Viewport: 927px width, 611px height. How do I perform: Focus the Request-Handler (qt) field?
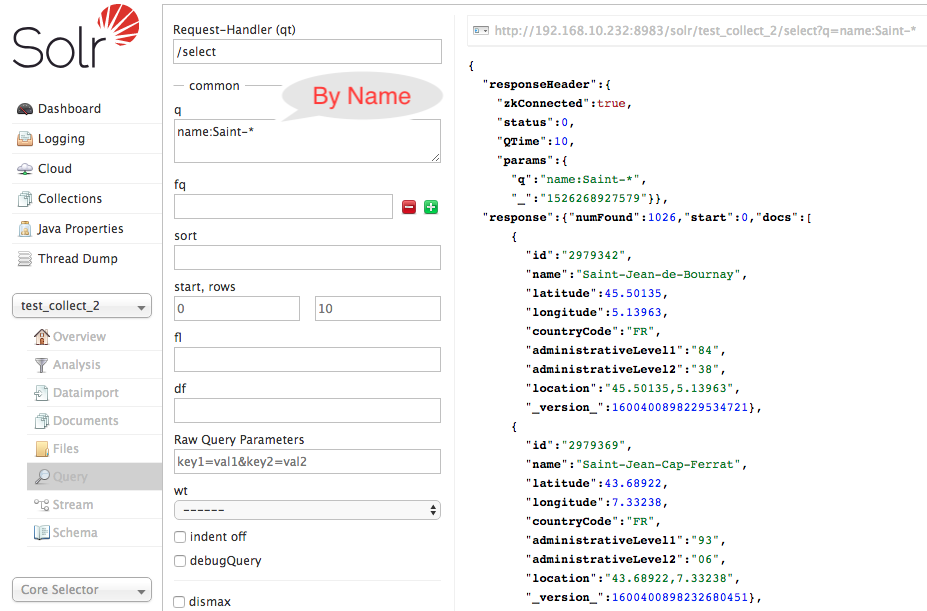(x=307, y=51)
